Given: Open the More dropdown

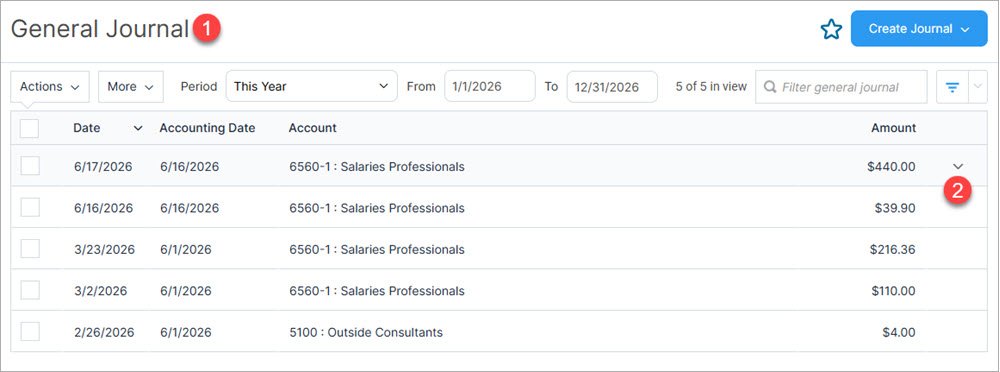Looking at the screenshot, I should 131,87.
